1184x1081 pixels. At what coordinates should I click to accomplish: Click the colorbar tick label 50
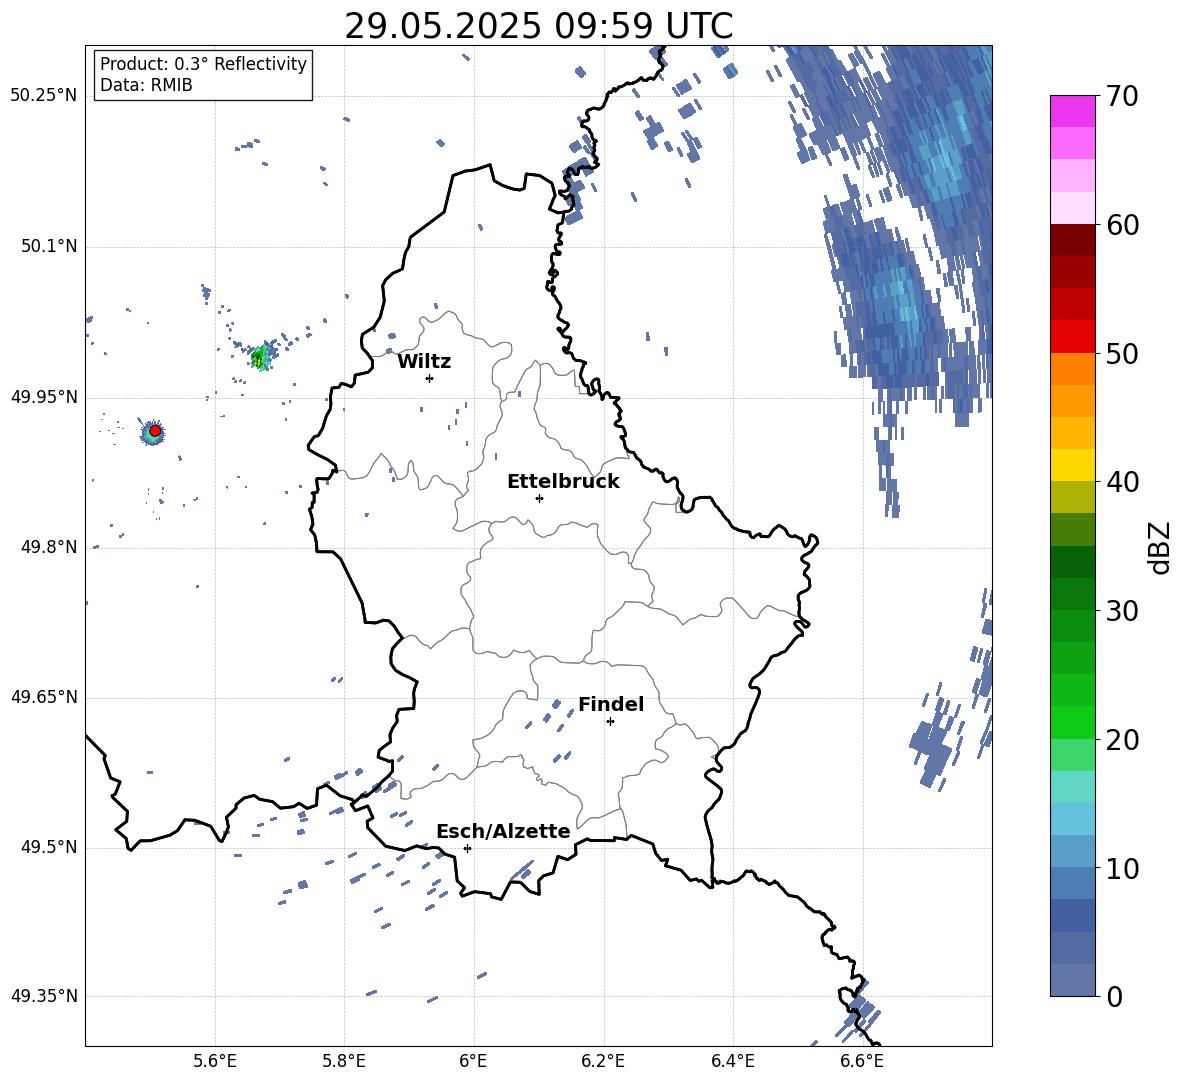[1122, 354]
